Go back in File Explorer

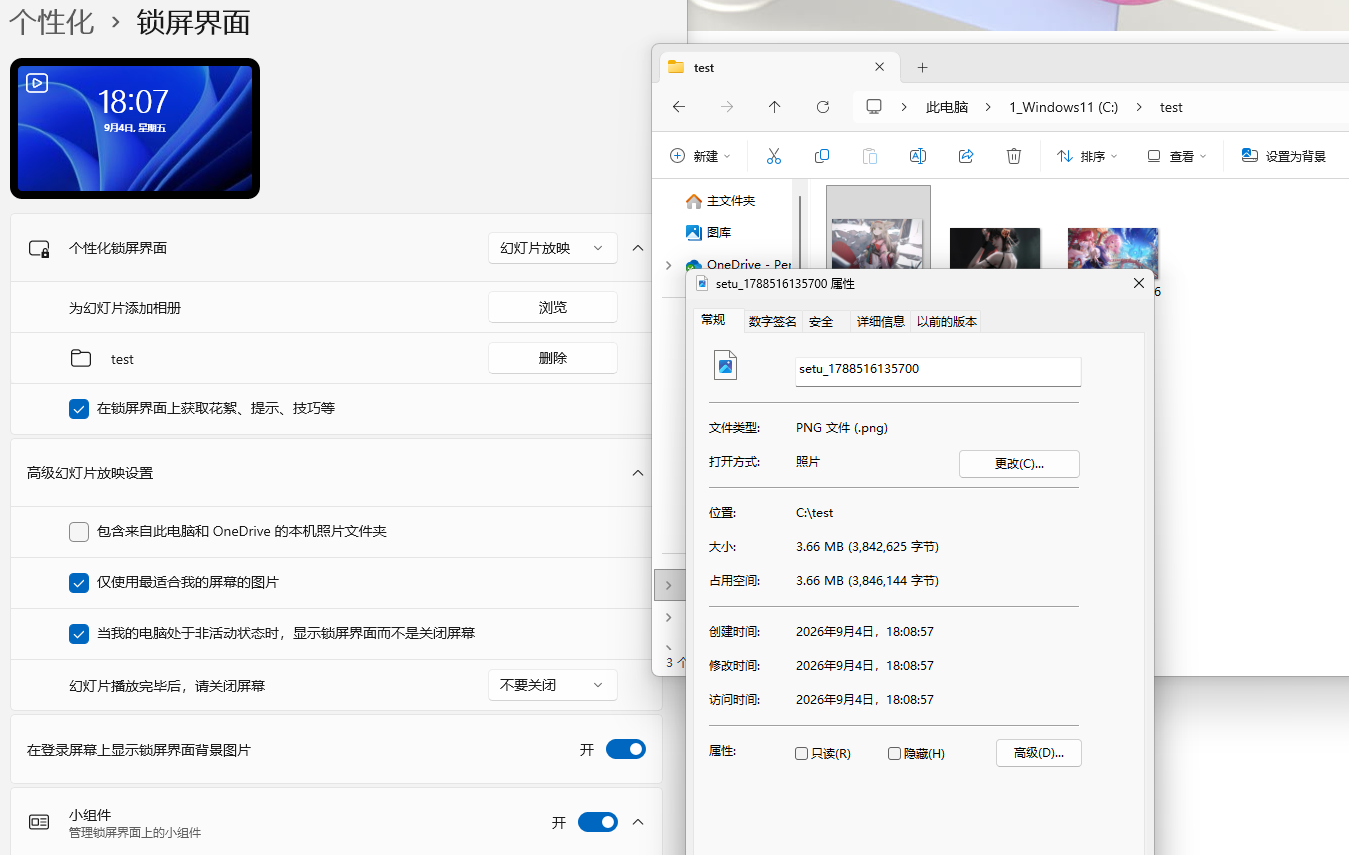coord(679,107)
